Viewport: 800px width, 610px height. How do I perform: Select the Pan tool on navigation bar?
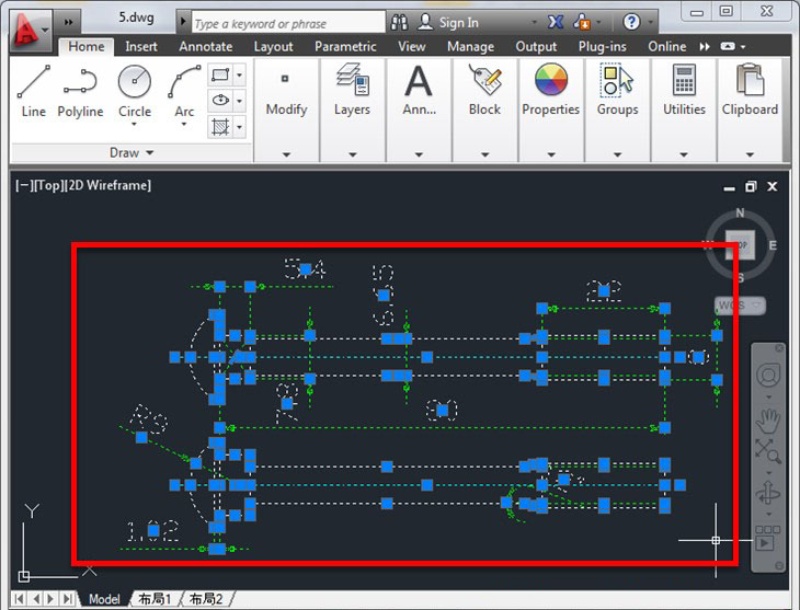pos(769,420)
